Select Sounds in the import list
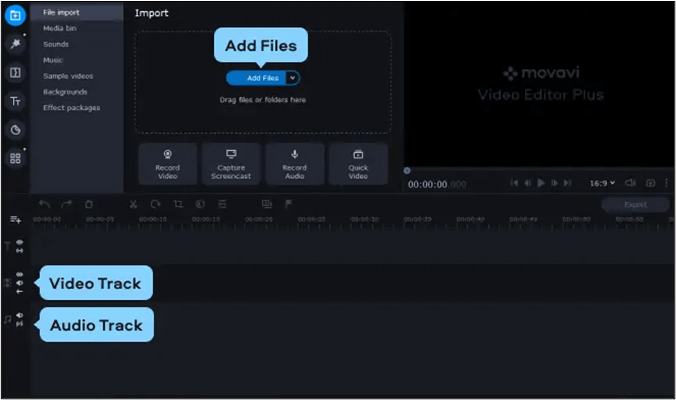 pyautogui.click(x=55, y=44)
